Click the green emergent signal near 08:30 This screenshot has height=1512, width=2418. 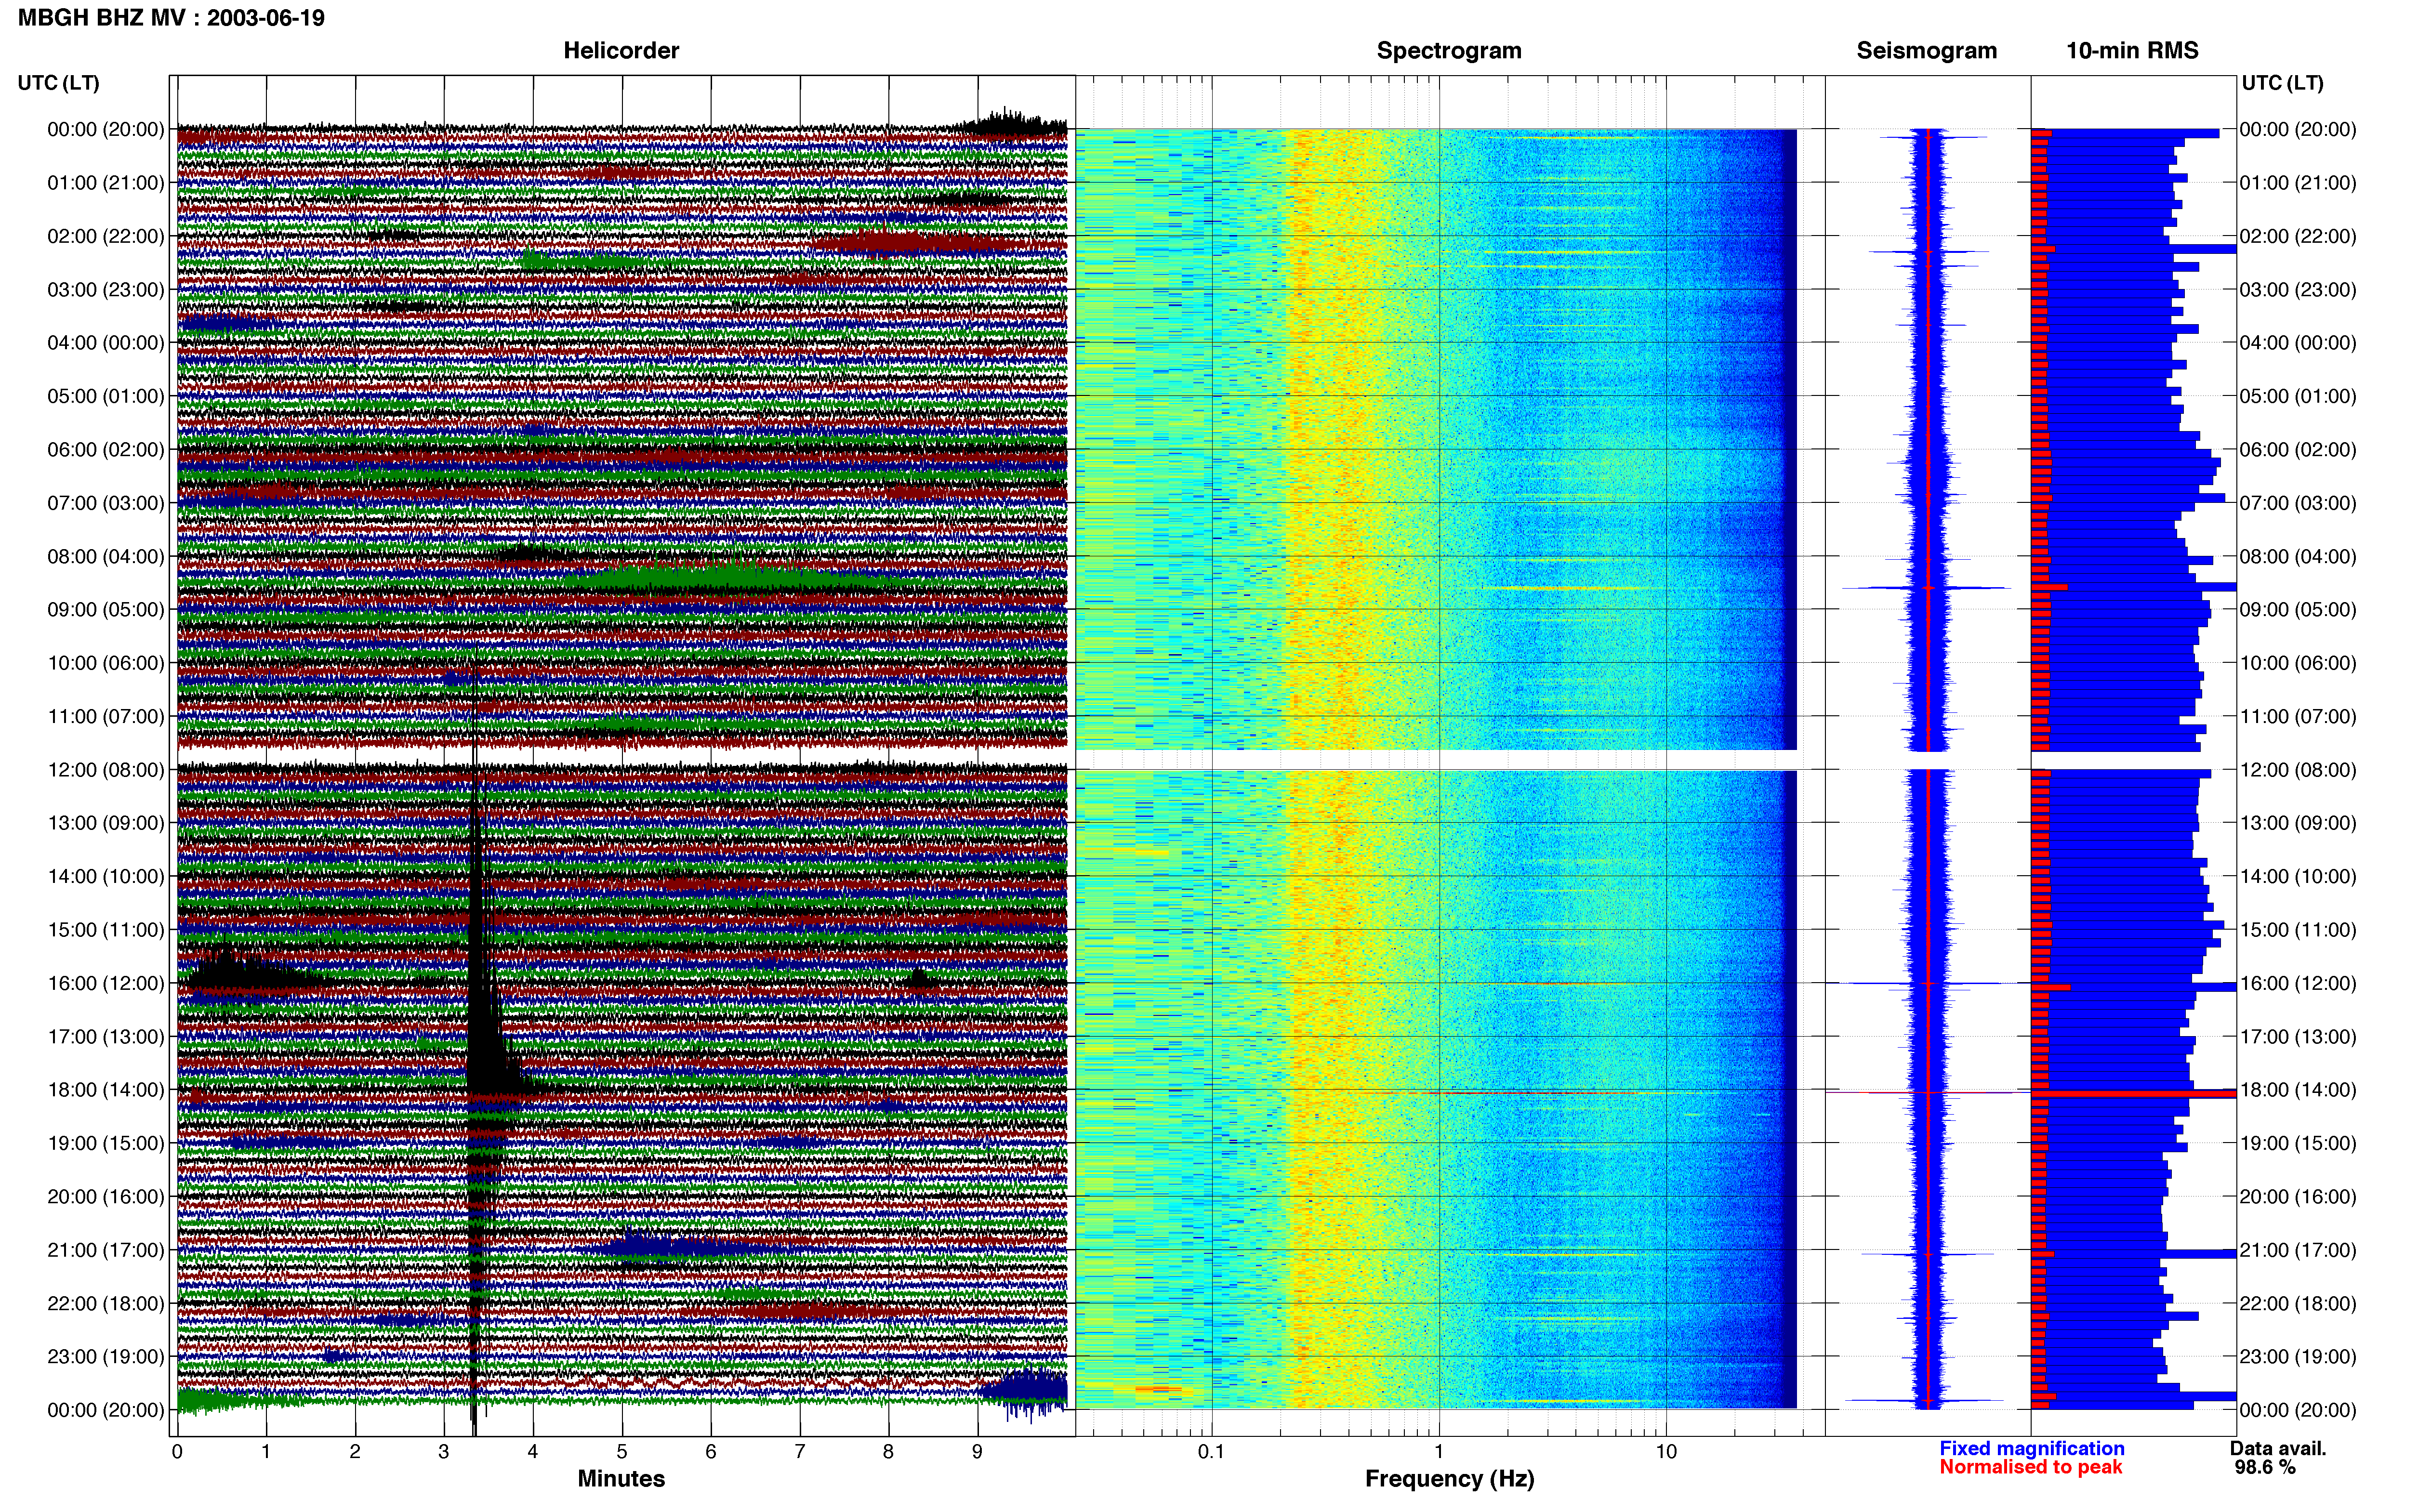pyautogui.click(x=720, y=578)
